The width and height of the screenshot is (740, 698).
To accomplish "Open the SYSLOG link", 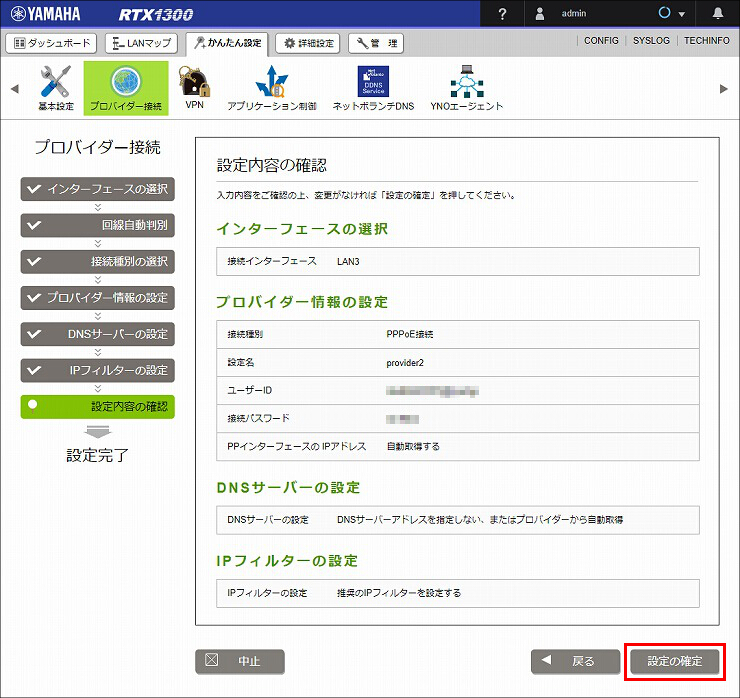I will click(651, 41).
